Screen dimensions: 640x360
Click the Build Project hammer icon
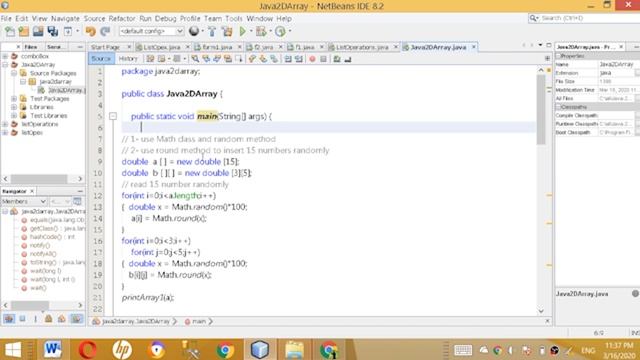(212, 31)
